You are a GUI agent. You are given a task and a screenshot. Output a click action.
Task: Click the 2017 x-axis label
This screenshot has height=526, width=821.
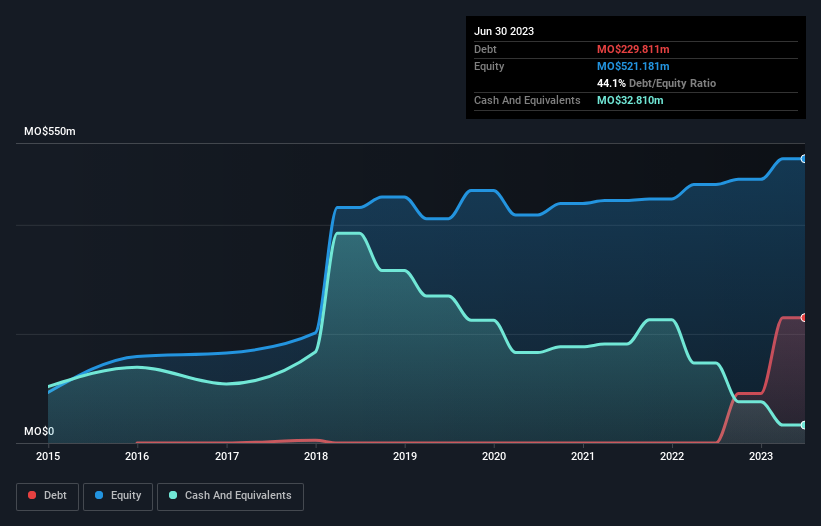tap(227, 456)
